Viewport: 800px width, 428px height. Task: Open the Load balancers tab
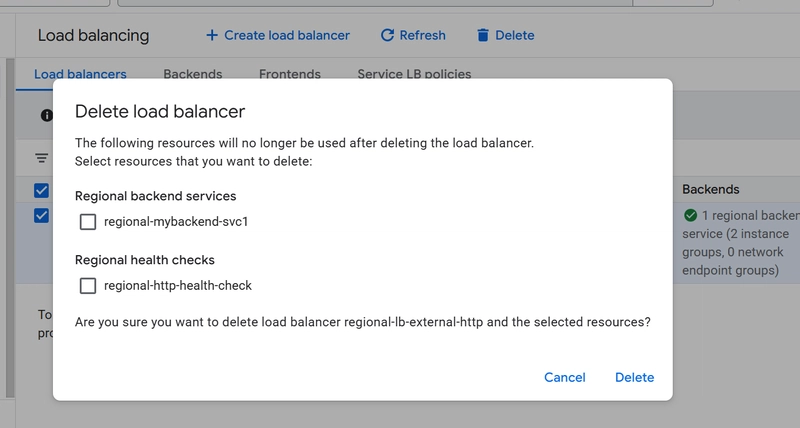[80, 74]
